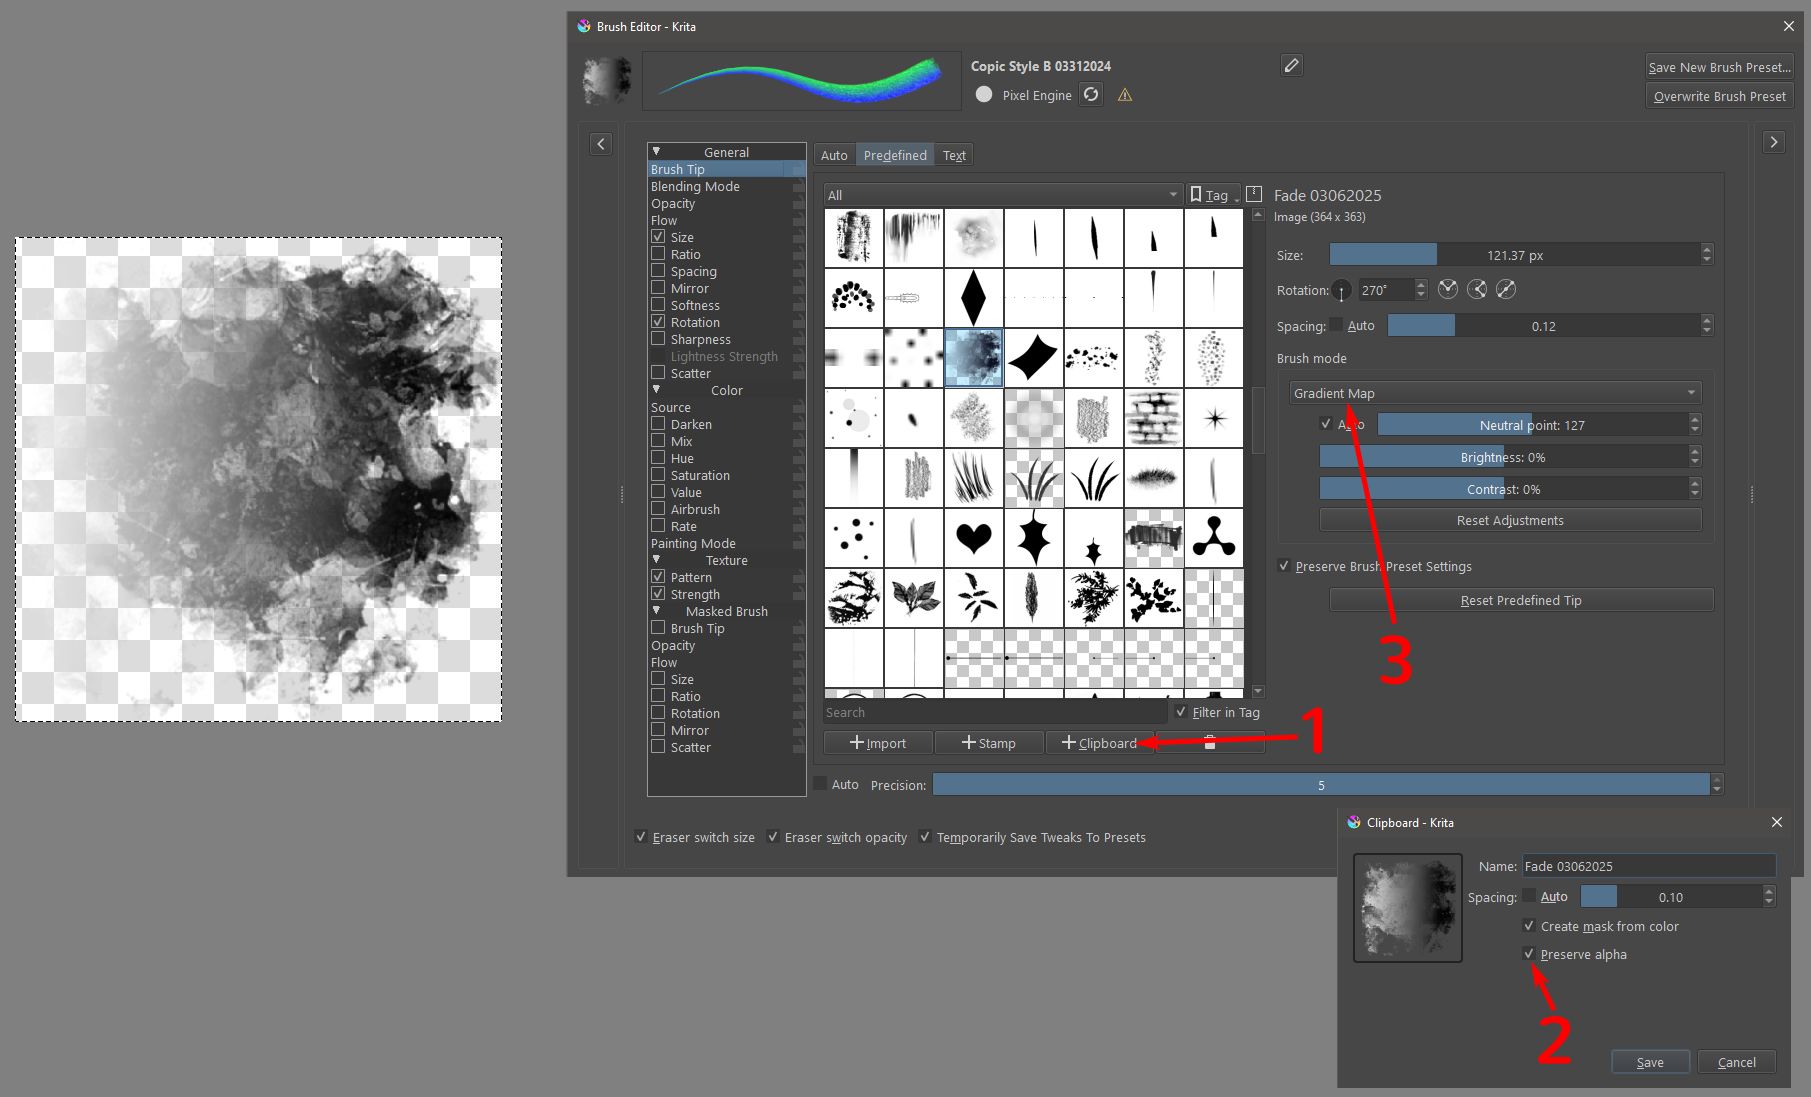1811x1097 pixels.
Task: Click Save New Brush Preset button
Action: coord(1718,67)
